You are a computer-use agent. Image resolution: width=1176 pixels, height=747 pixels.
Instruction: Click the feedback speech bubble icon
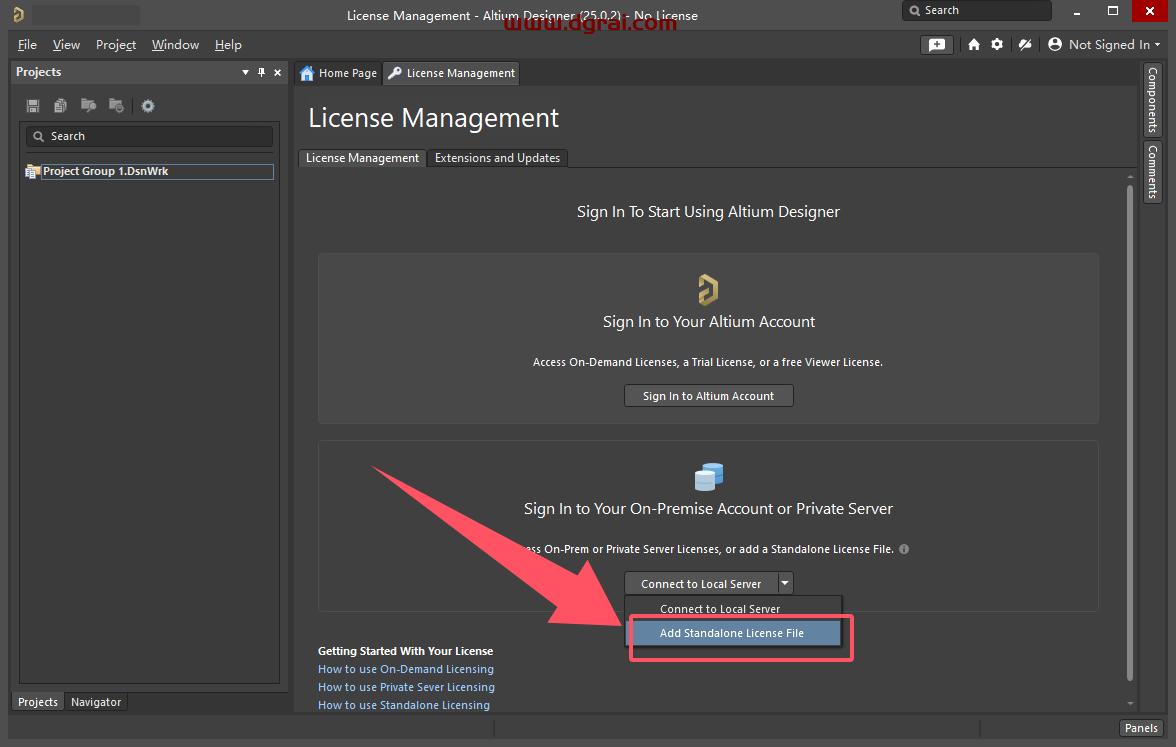pos(937,44)
